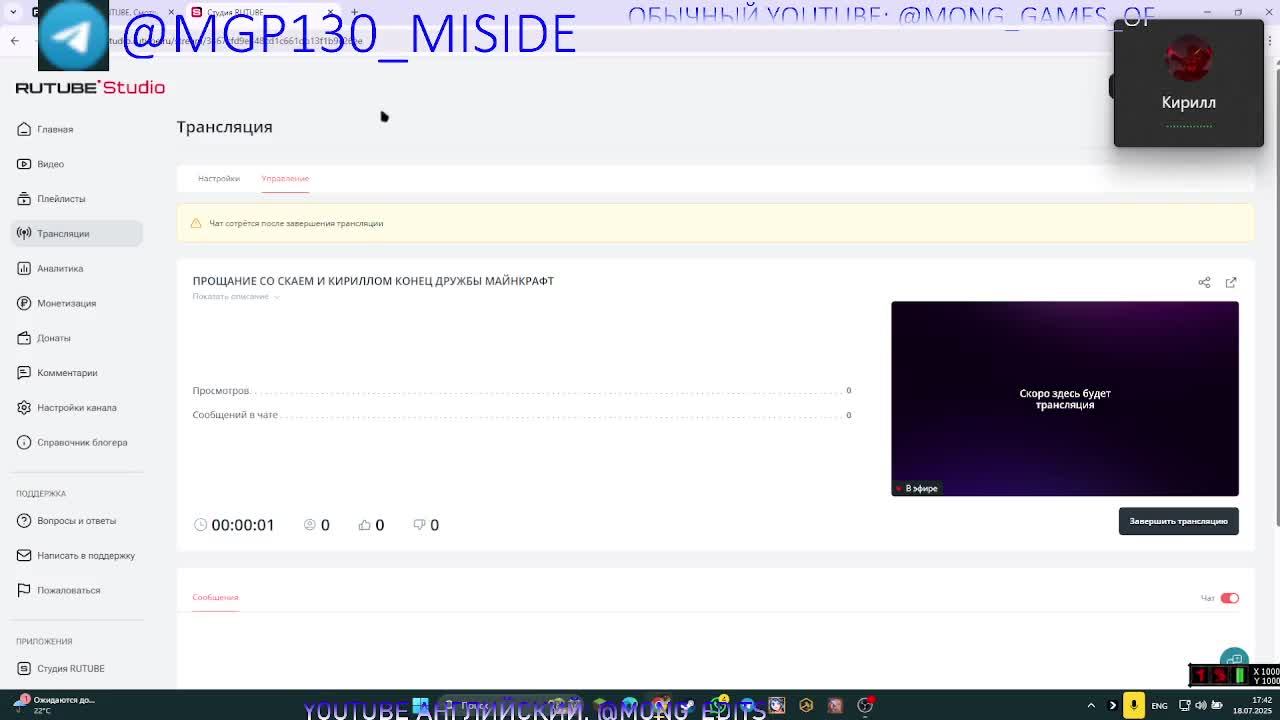Click the Донаты sidebar icon

[x=24, y=338]
